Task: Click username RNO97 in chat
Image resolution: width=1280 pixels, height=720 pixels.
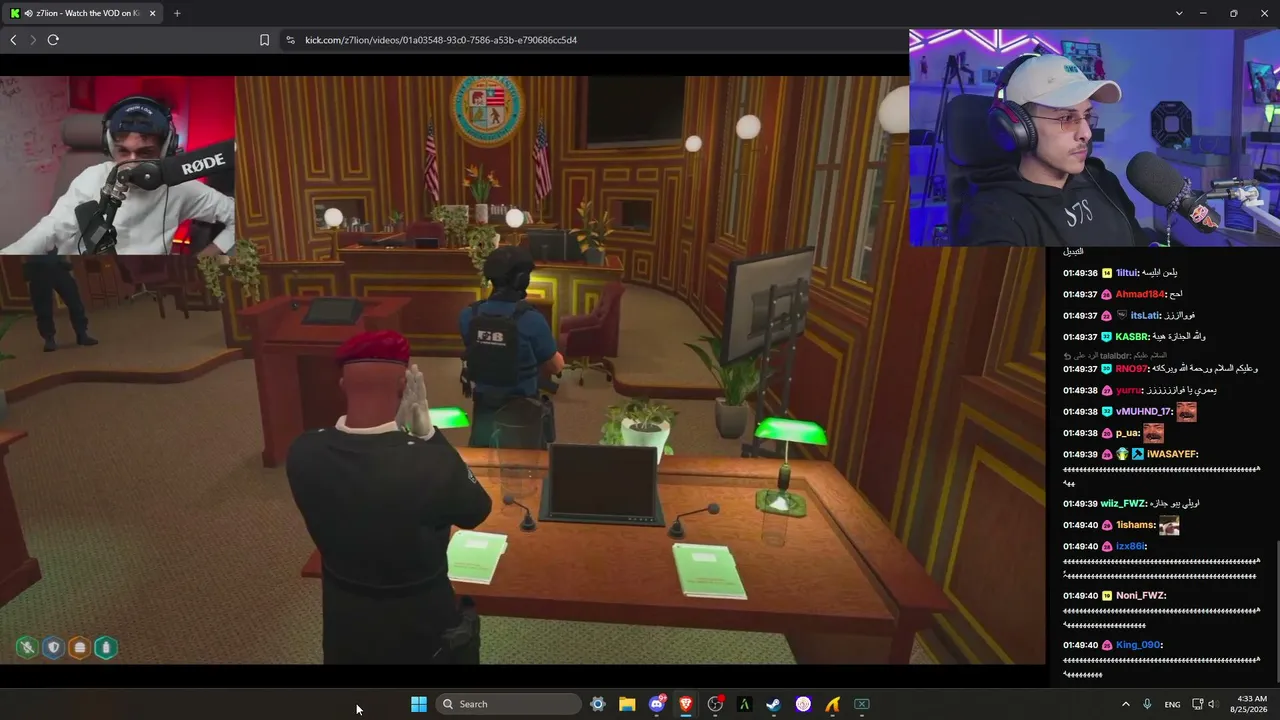Action: (x=1132, y=369)
